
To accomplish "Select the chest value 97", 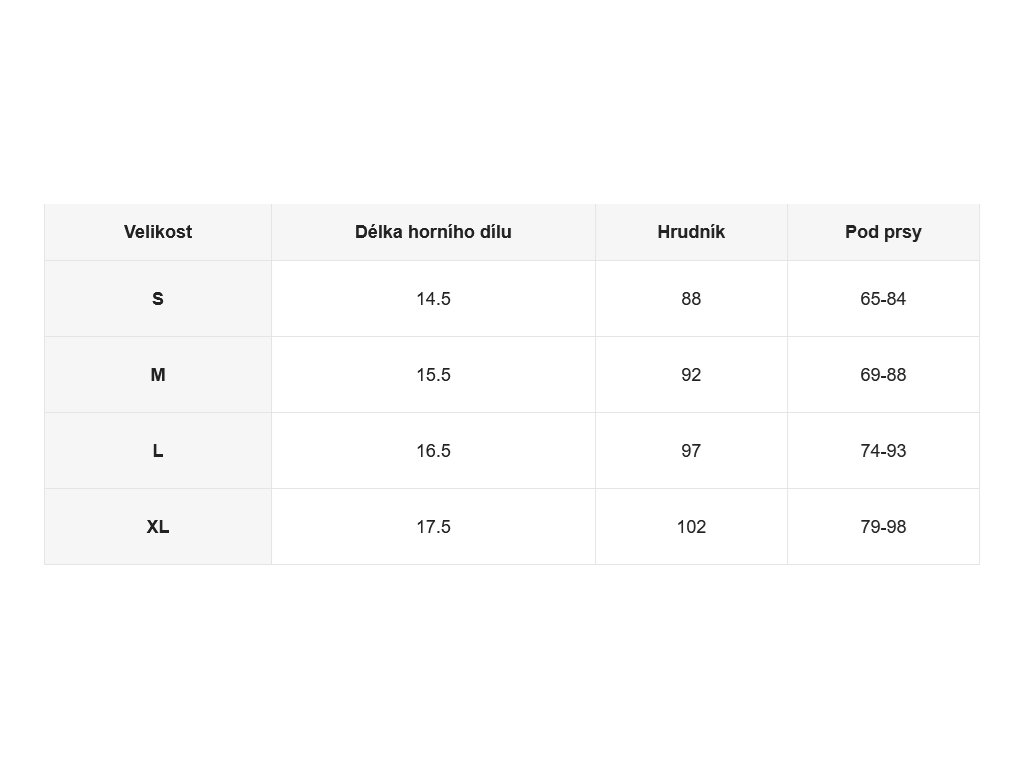I will click(691, 451).
